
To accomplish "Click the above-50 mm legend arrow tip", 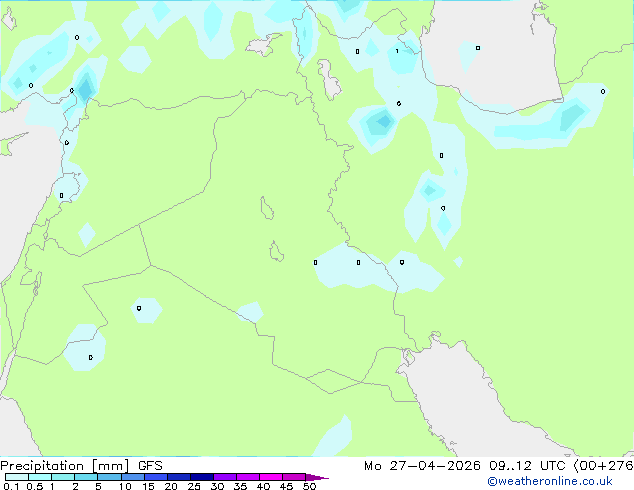I will tap(317, 478).
